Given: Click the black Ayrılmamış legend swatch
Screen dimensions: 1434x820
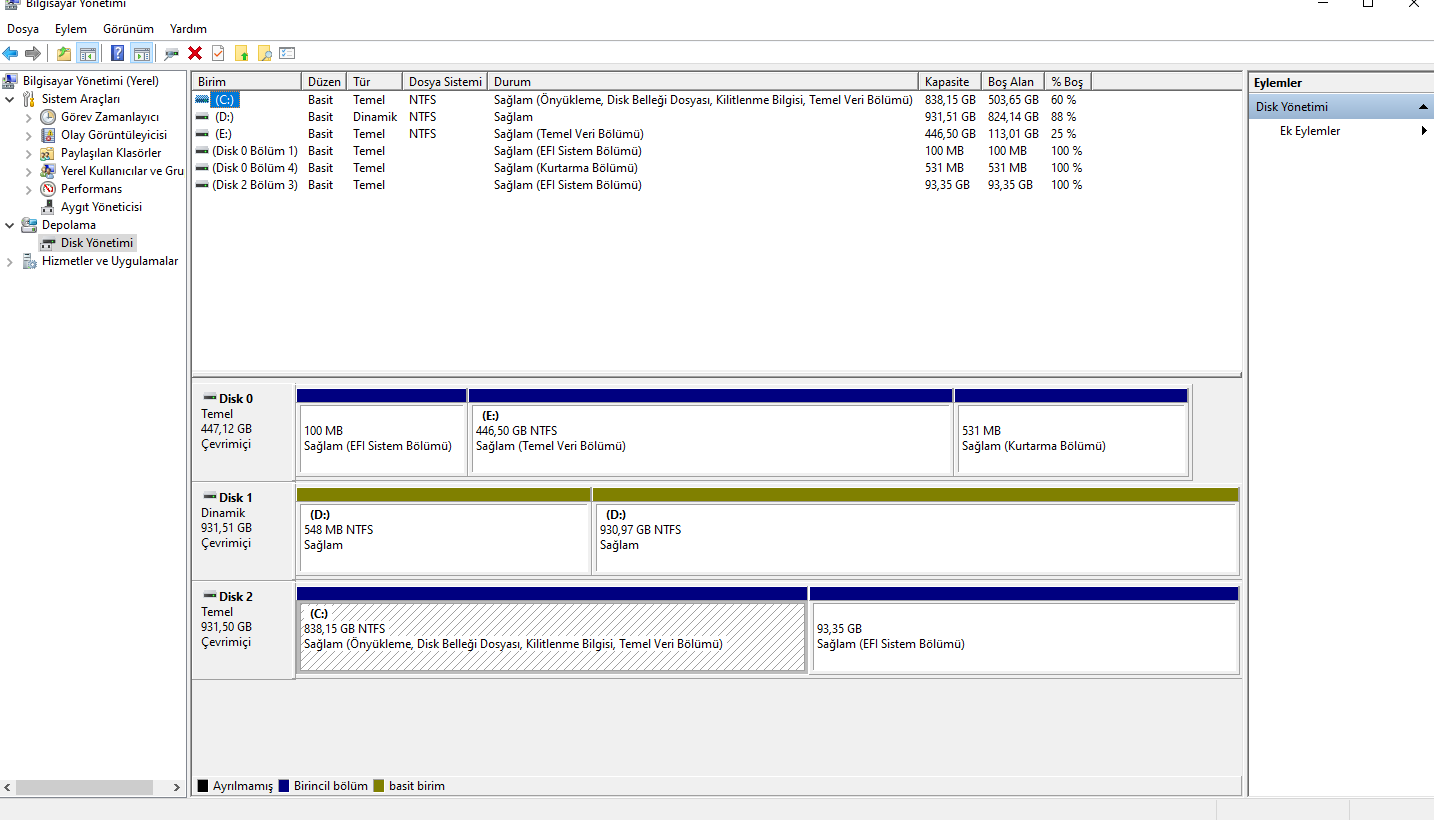Looking at the screenshot, I should coord(204,786).
